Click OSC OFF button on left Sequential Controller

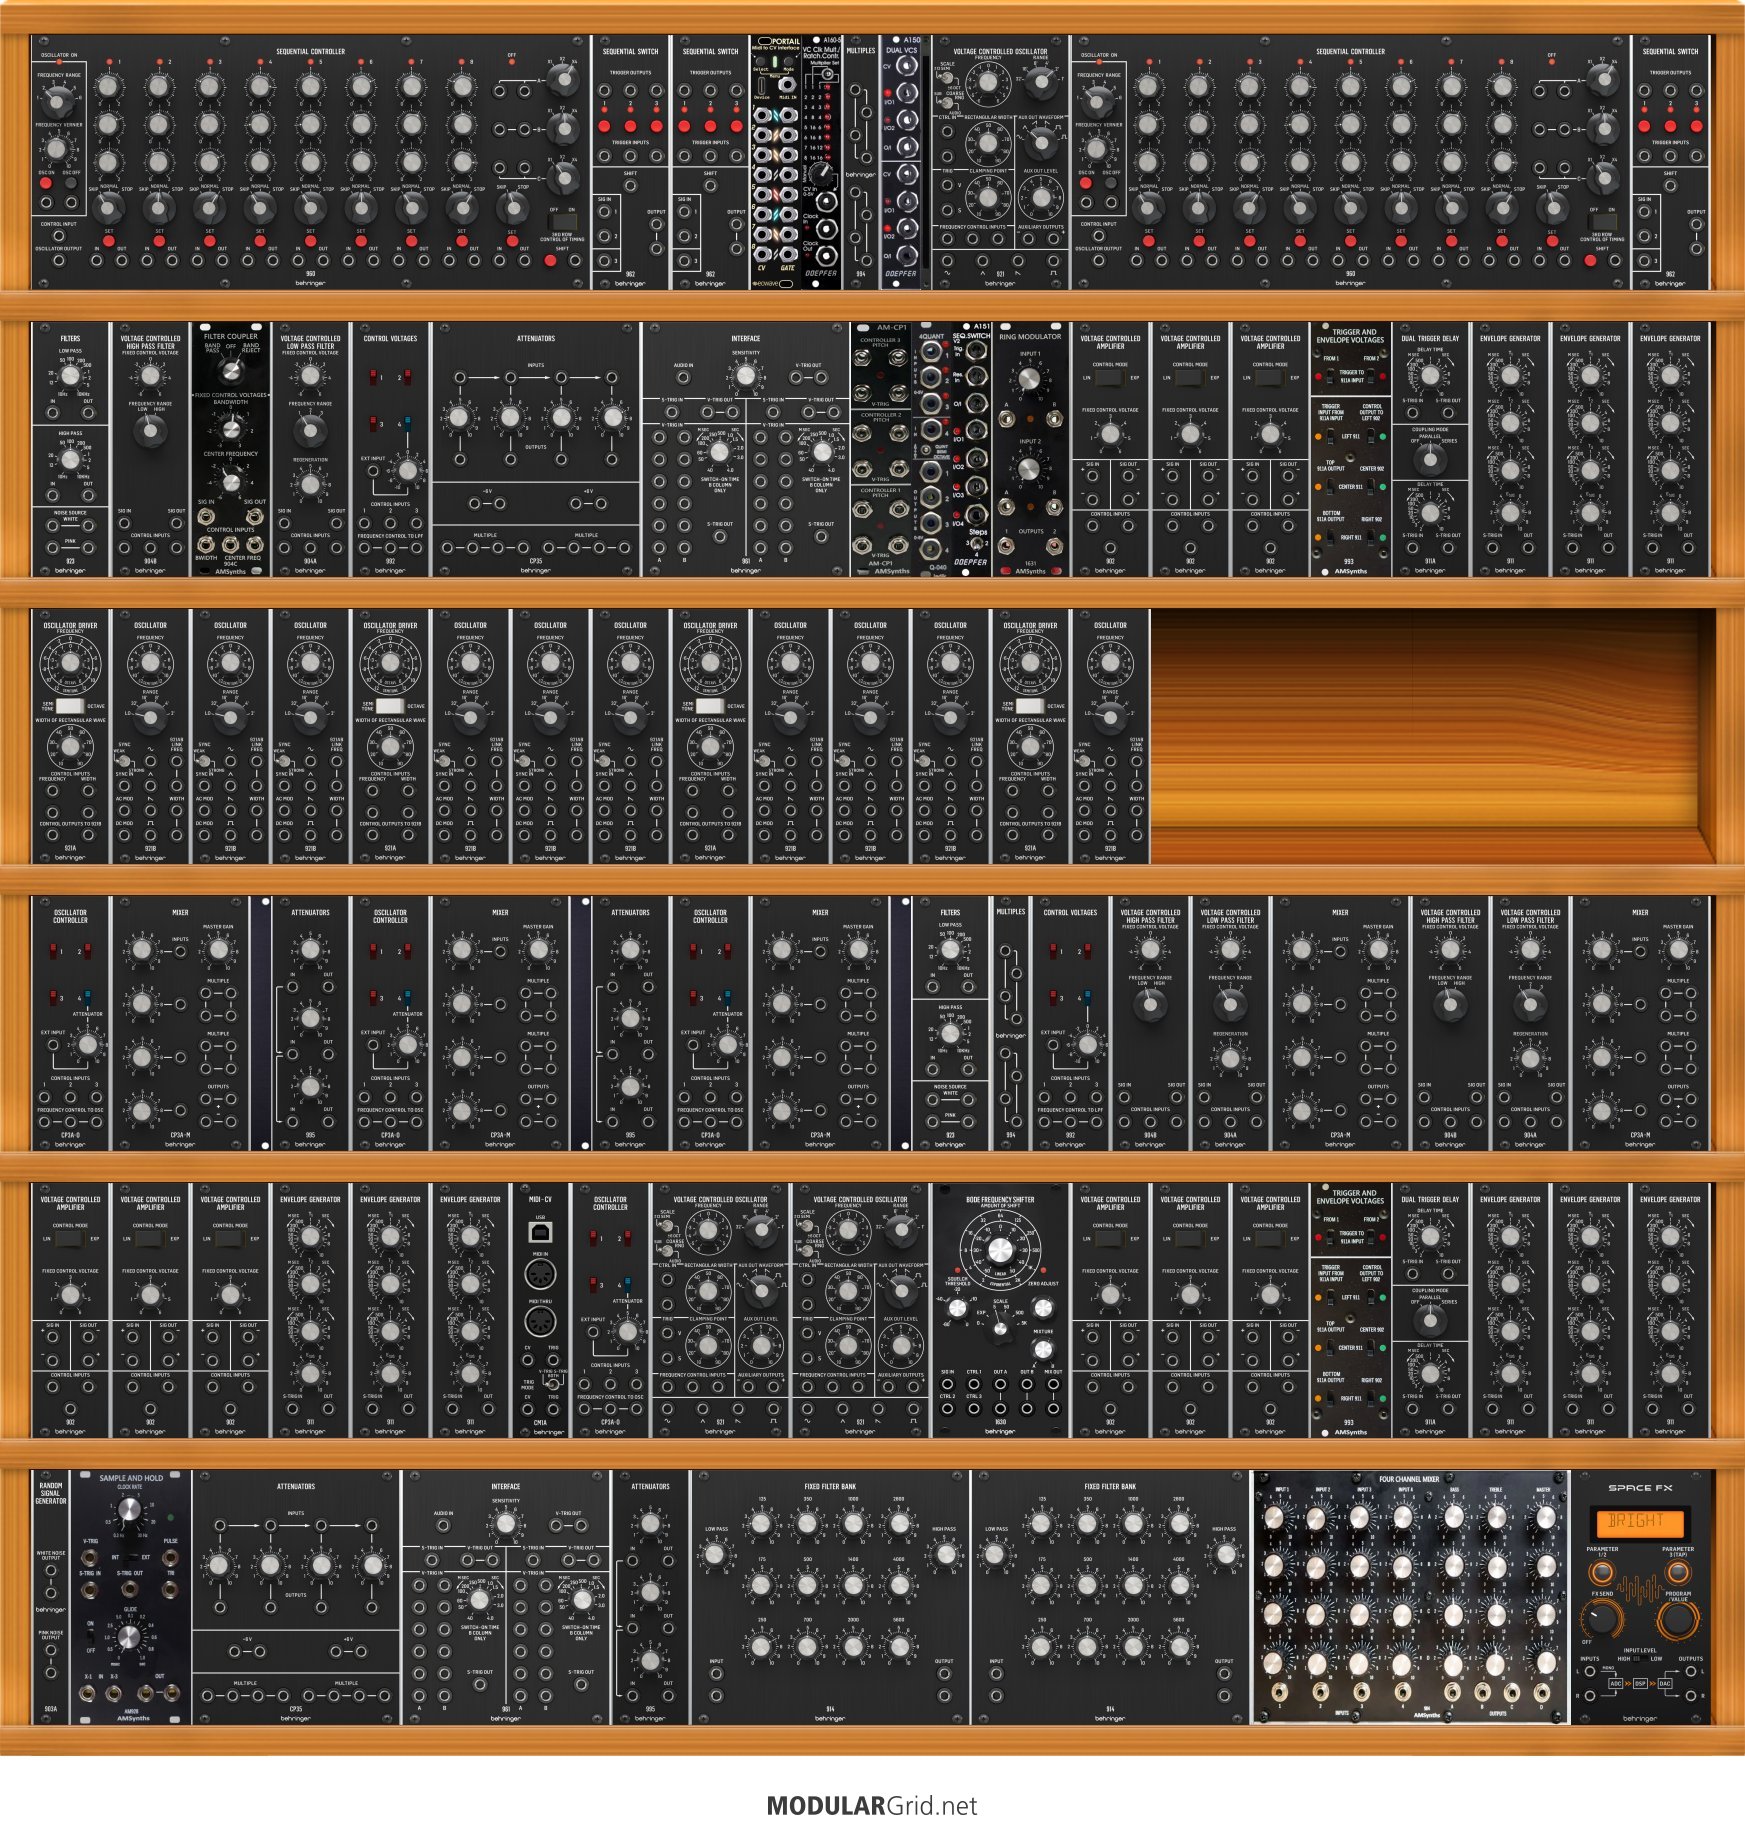click(71, 184)
